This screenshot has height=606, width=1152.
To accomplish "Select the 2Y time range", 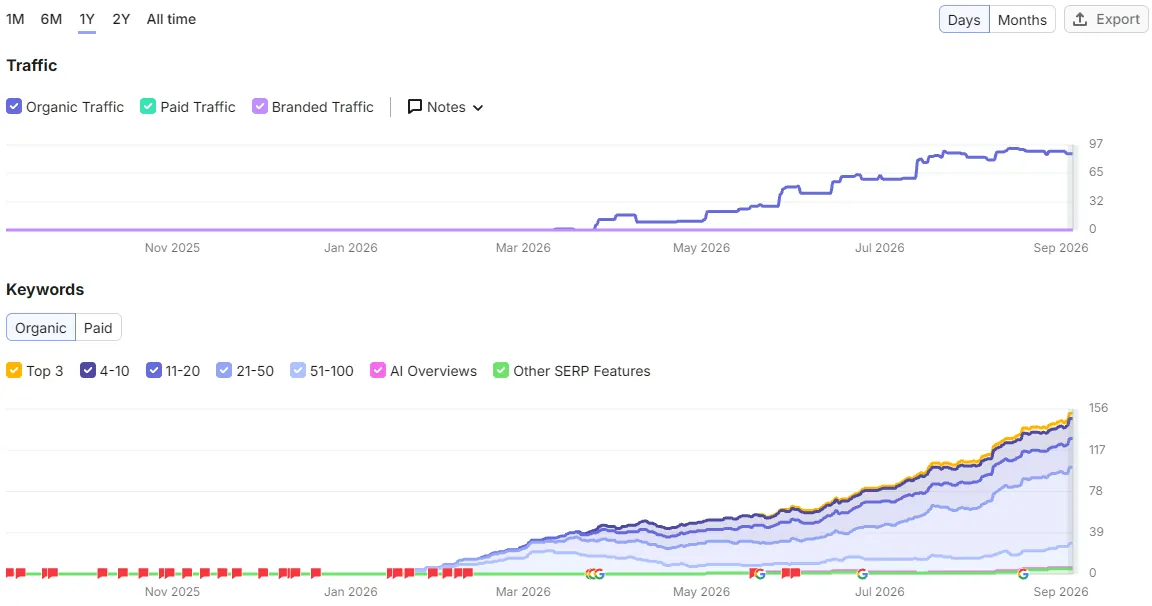I will coord(121,19).
